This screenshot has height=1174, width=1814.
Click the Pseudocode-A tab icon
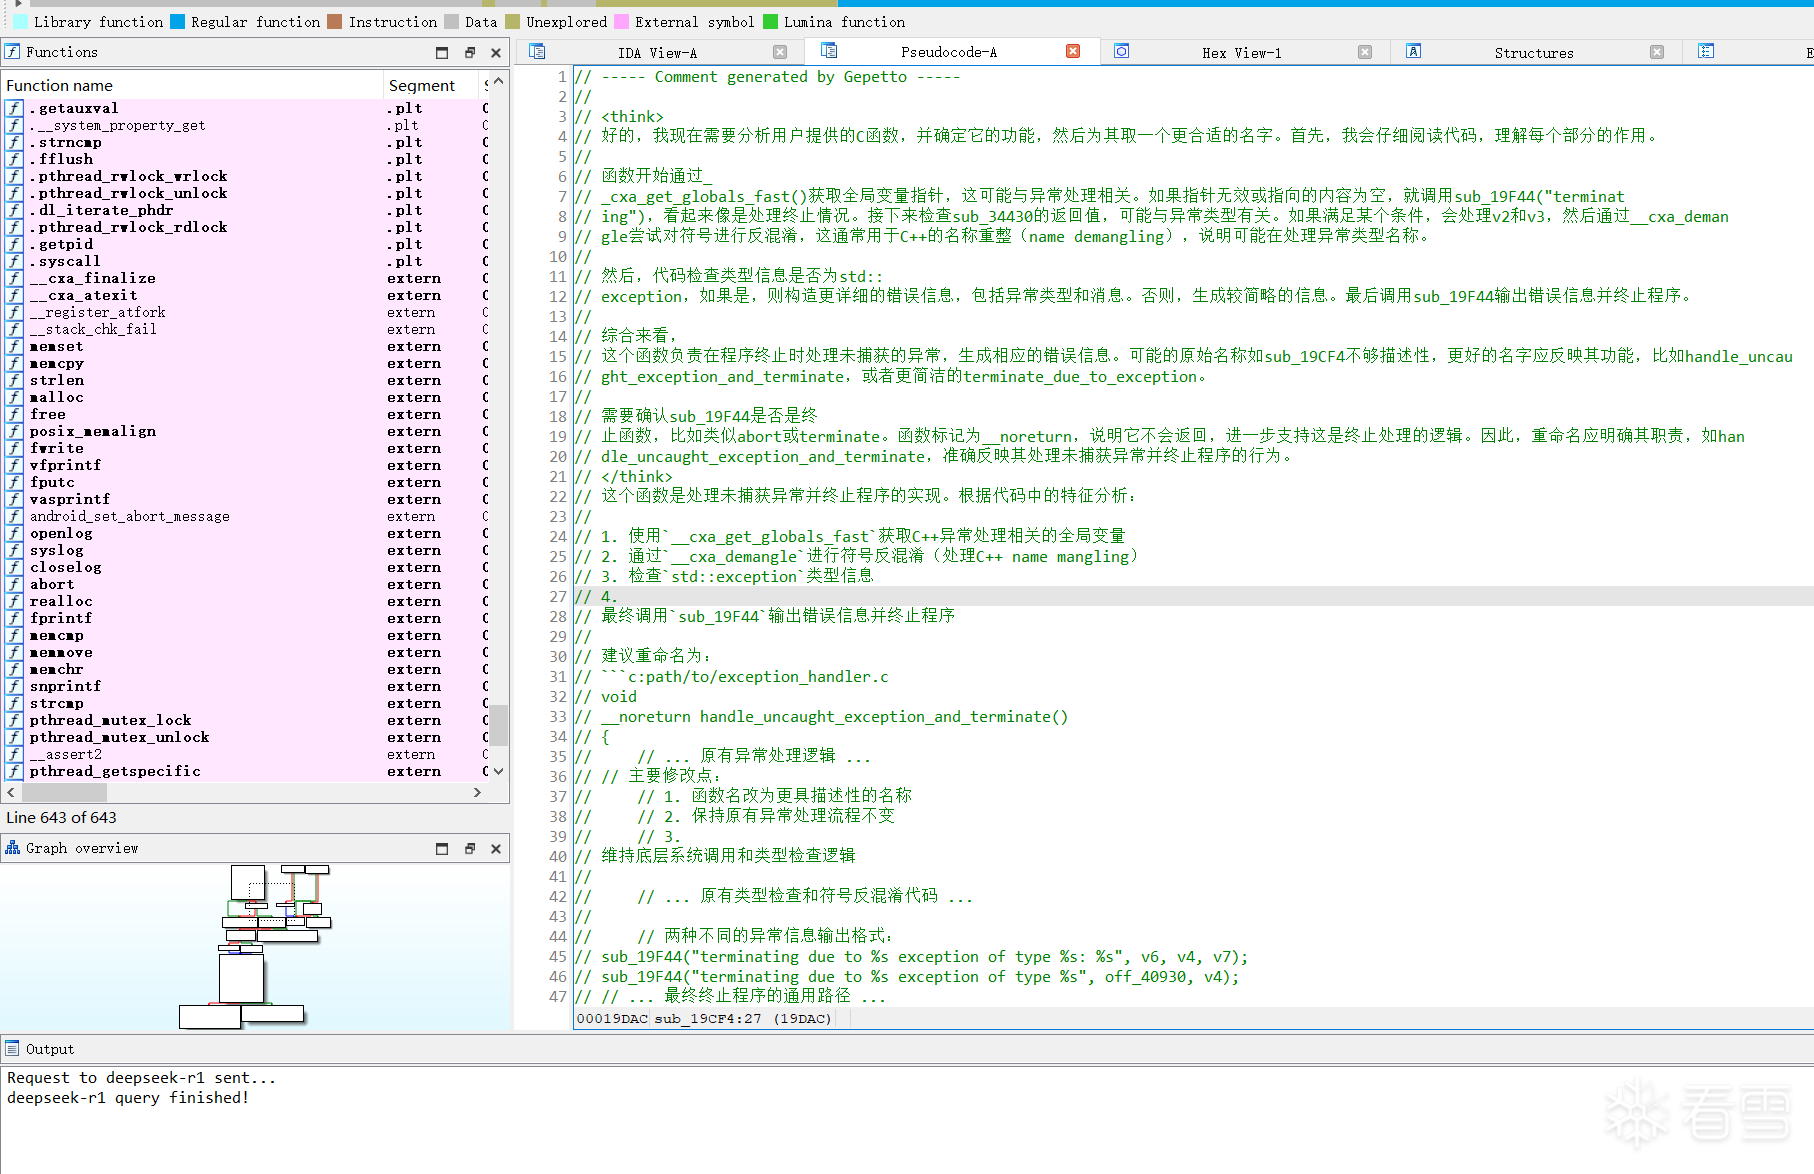pos(829,51)
